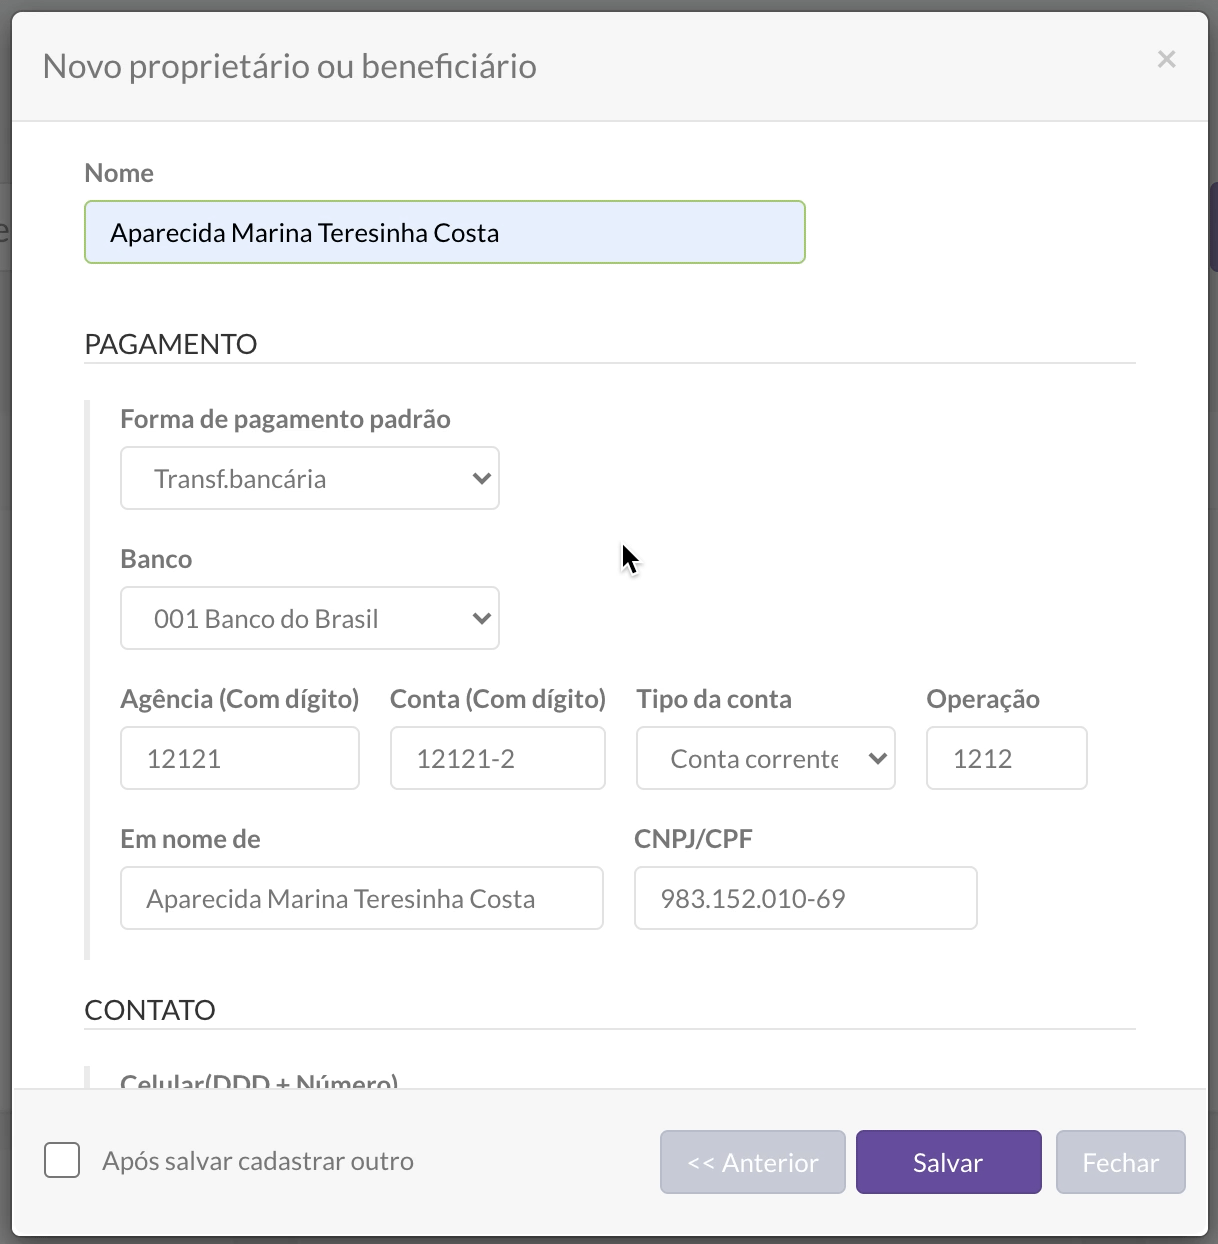
Task: Click the Agência input showing 12121
Action: click(x=239, y=759)
